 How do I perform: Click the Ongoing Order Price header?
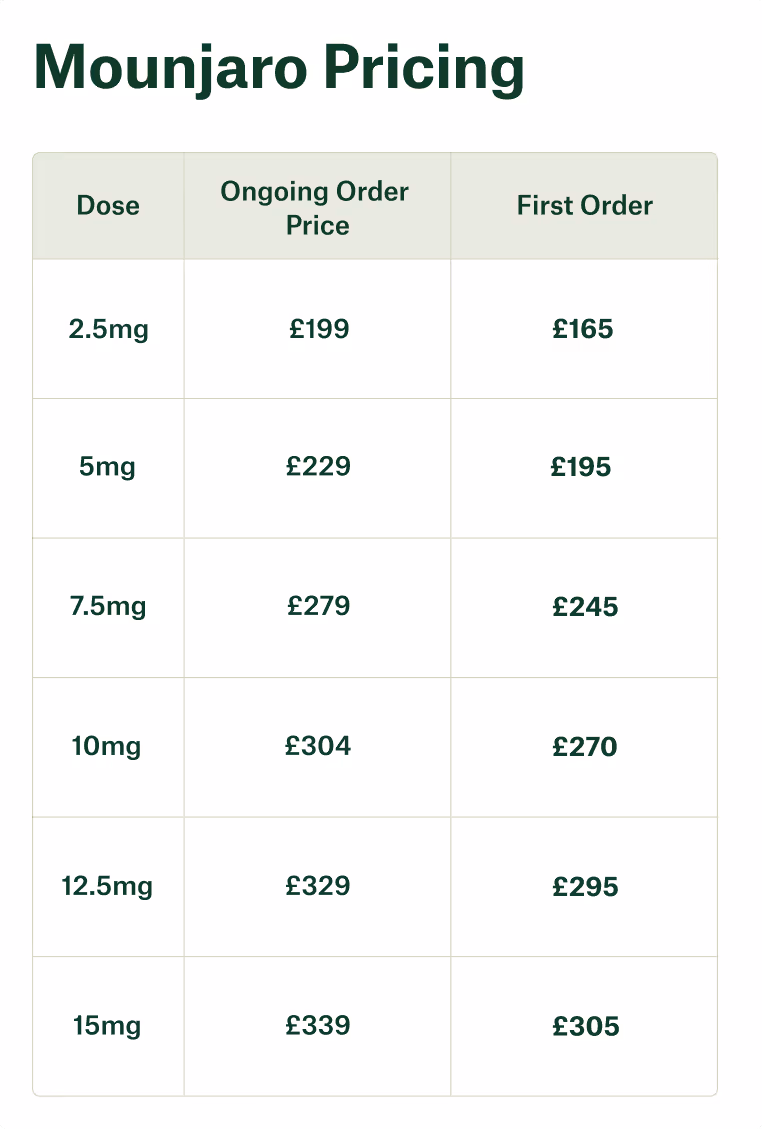[x=315, y=208]
